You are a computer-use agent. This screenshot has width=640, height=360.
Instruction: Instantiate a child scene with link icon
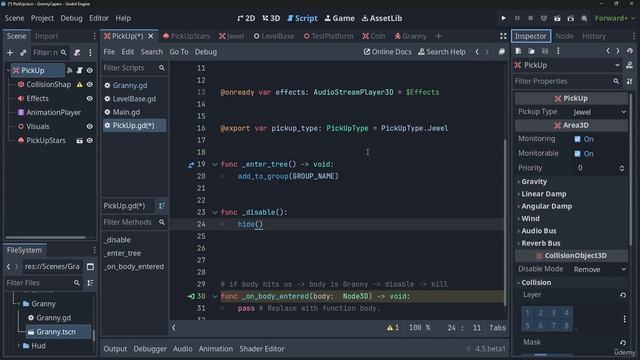(23, 53)
